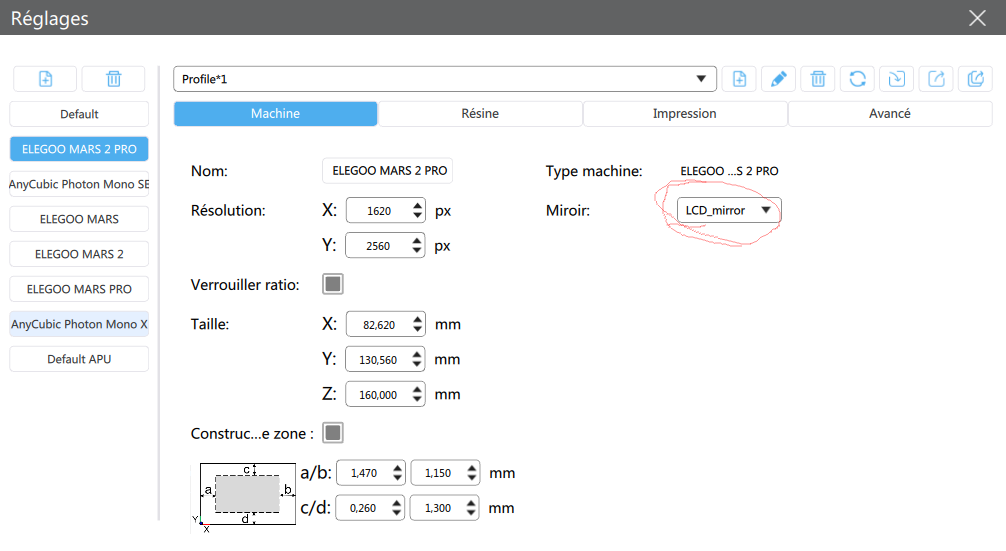Expand the Miroir LCD_mirror dropdown
This screenshot has height=551, width=1006.
(x=729, y=210)
